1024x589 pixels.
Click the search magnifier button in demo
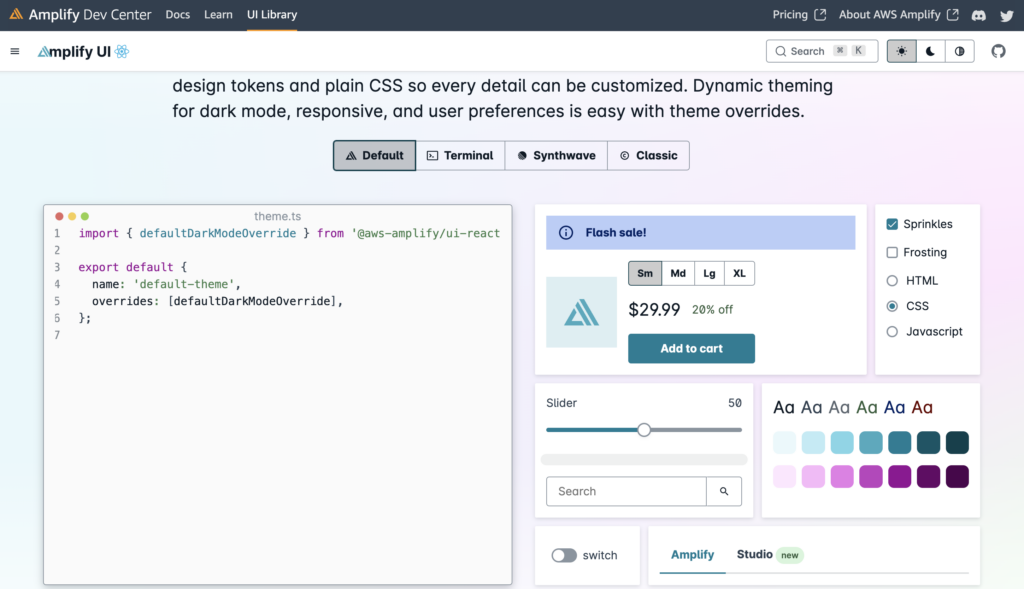tap(724, 491)
